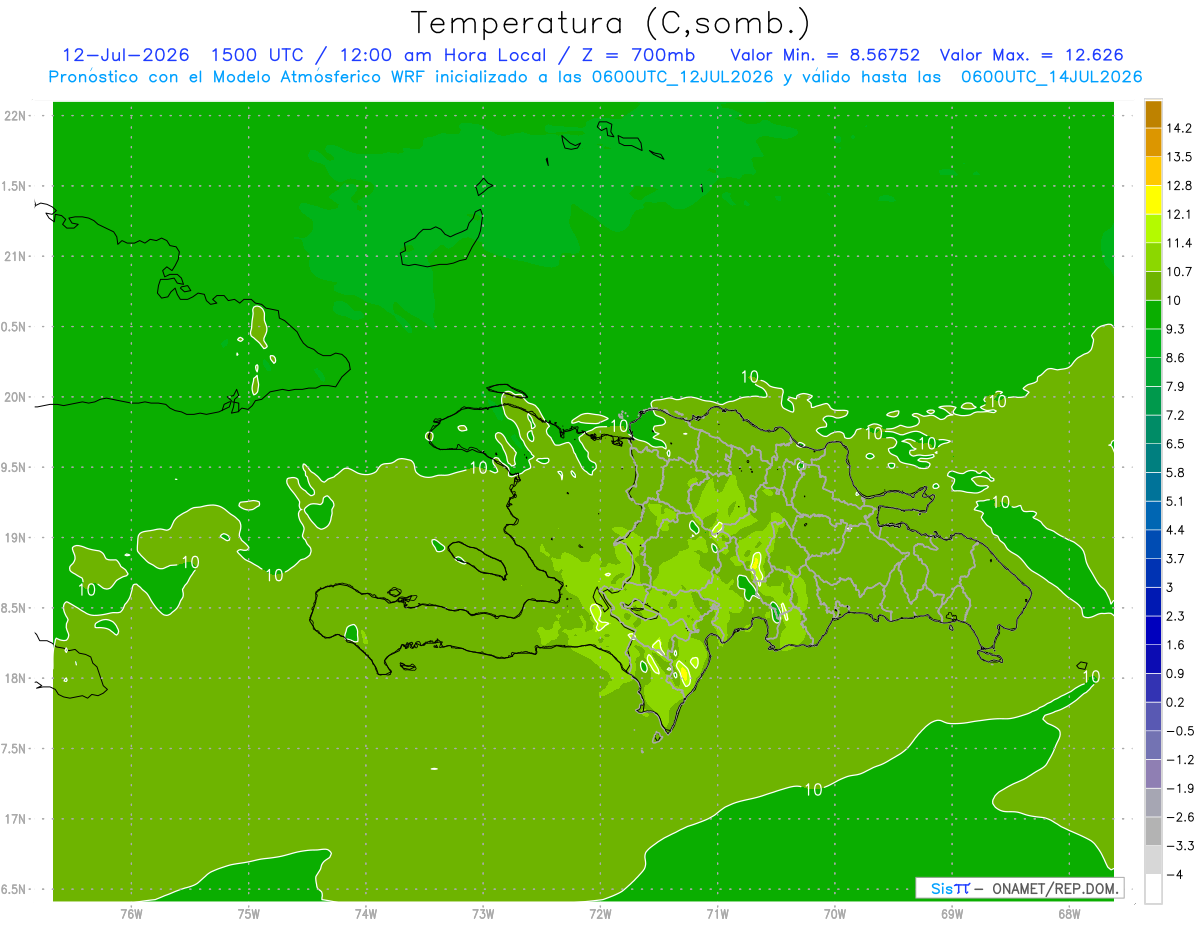The image size is (1200, 927).
Task: Click the '-1.9' color scale value
Action: tap(1180, 788)
